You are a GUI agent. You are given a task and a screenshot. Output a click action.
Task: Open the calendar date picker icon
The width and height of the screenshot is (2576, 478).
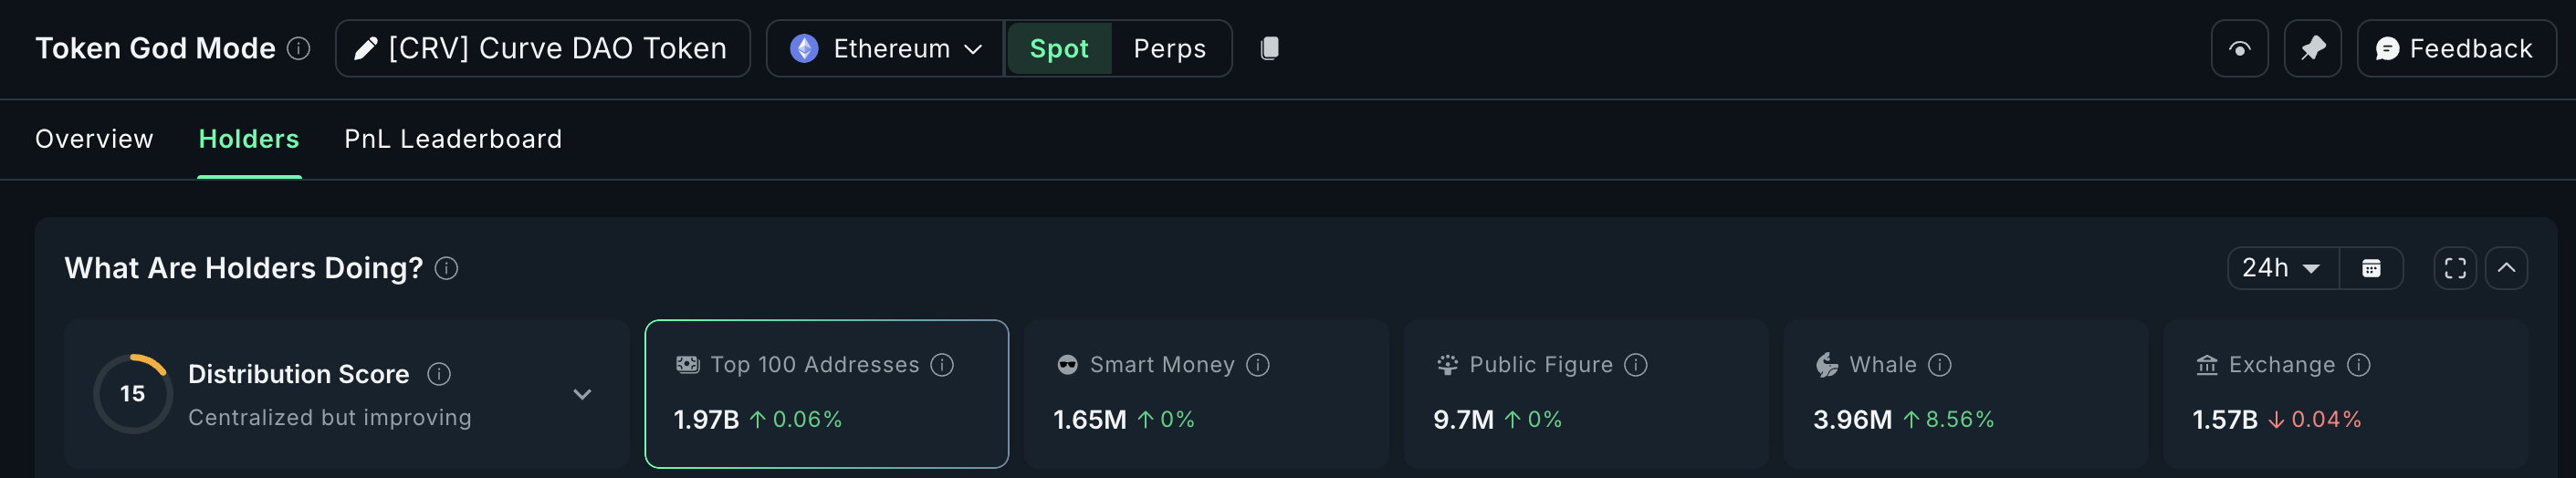pos(2371,268)
